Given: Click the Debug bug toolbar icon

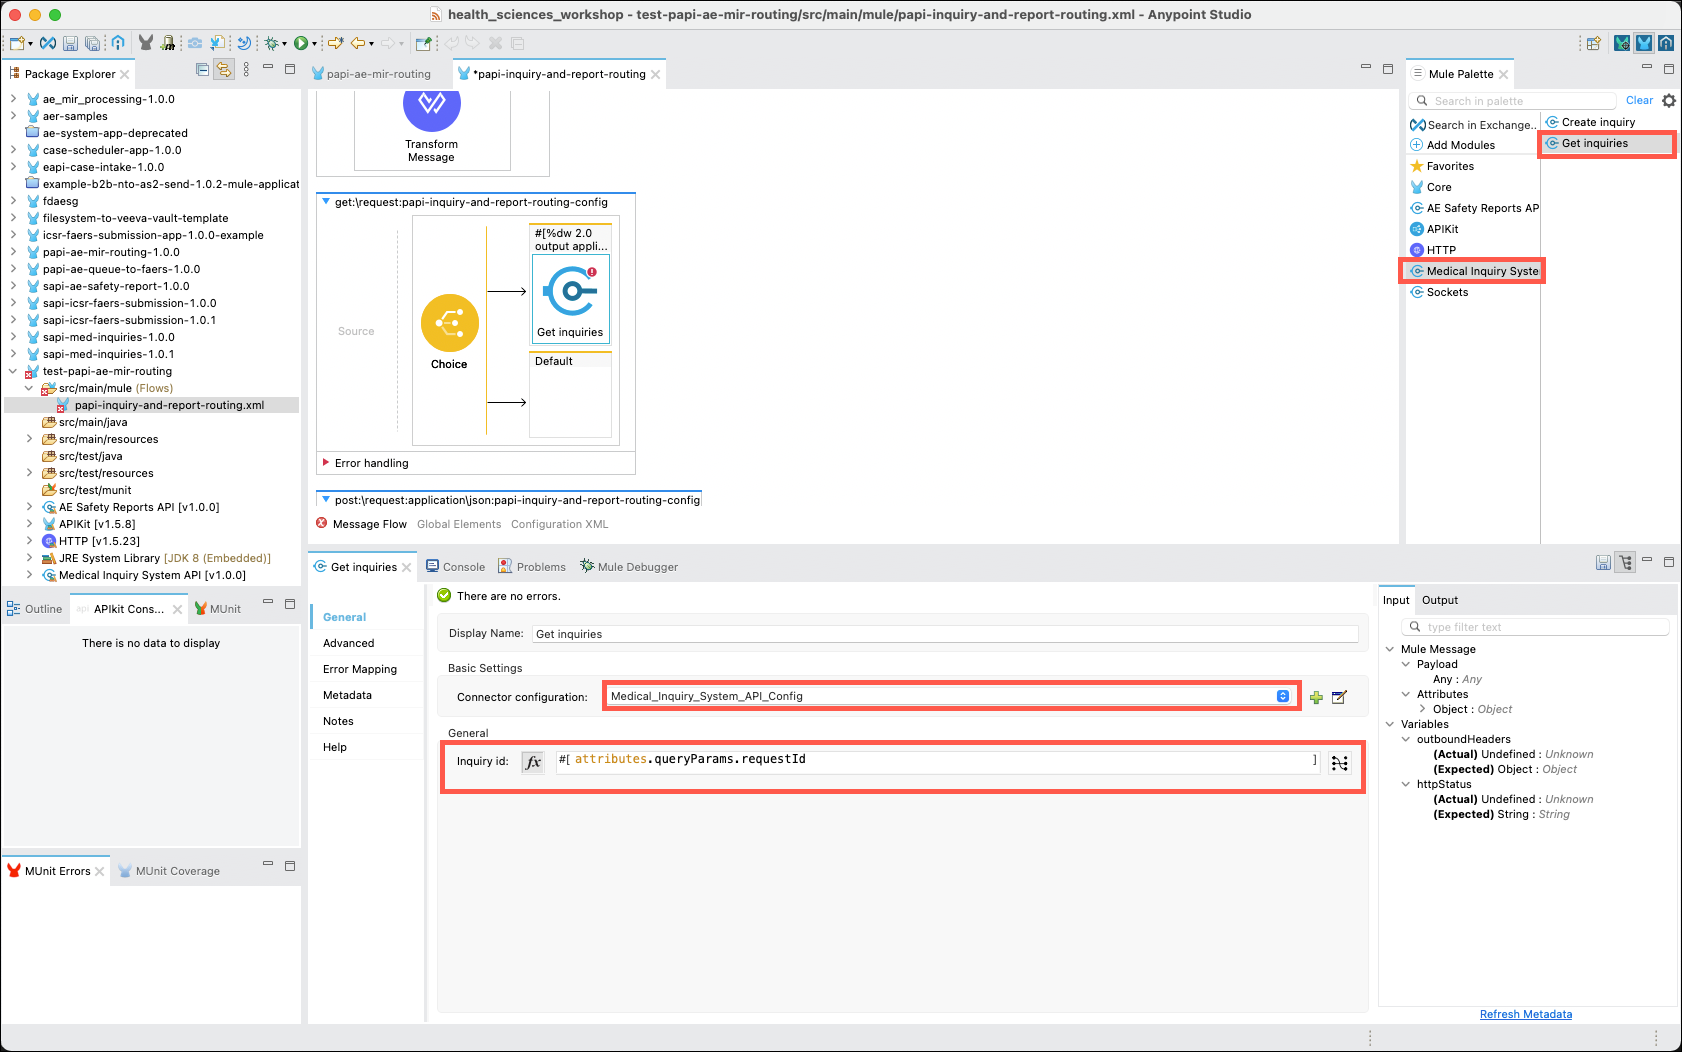Looking at the screenshot, I should (271, 43).
